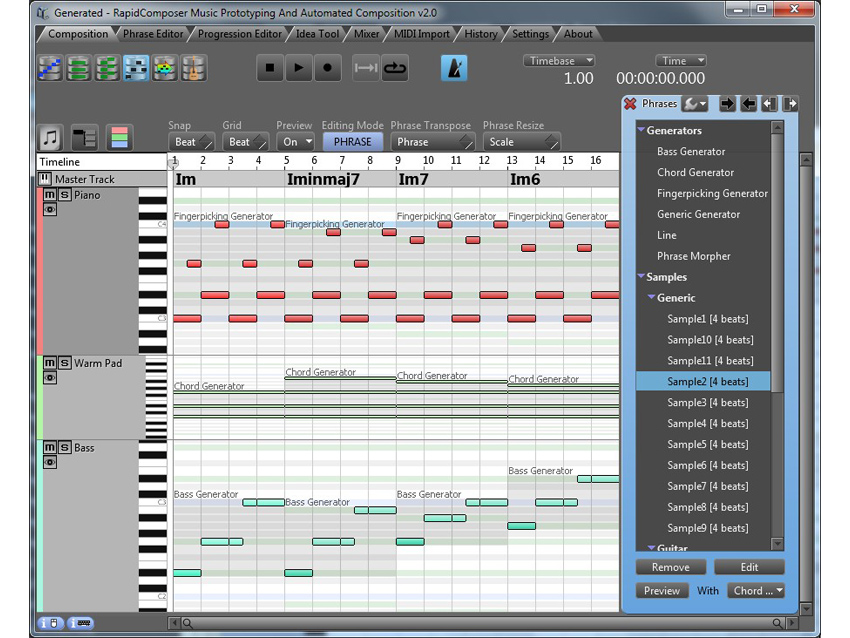This screenshot has width=850, height=638.
Task: Toggle the Piano track eye icon
Action: coord(50,209)
